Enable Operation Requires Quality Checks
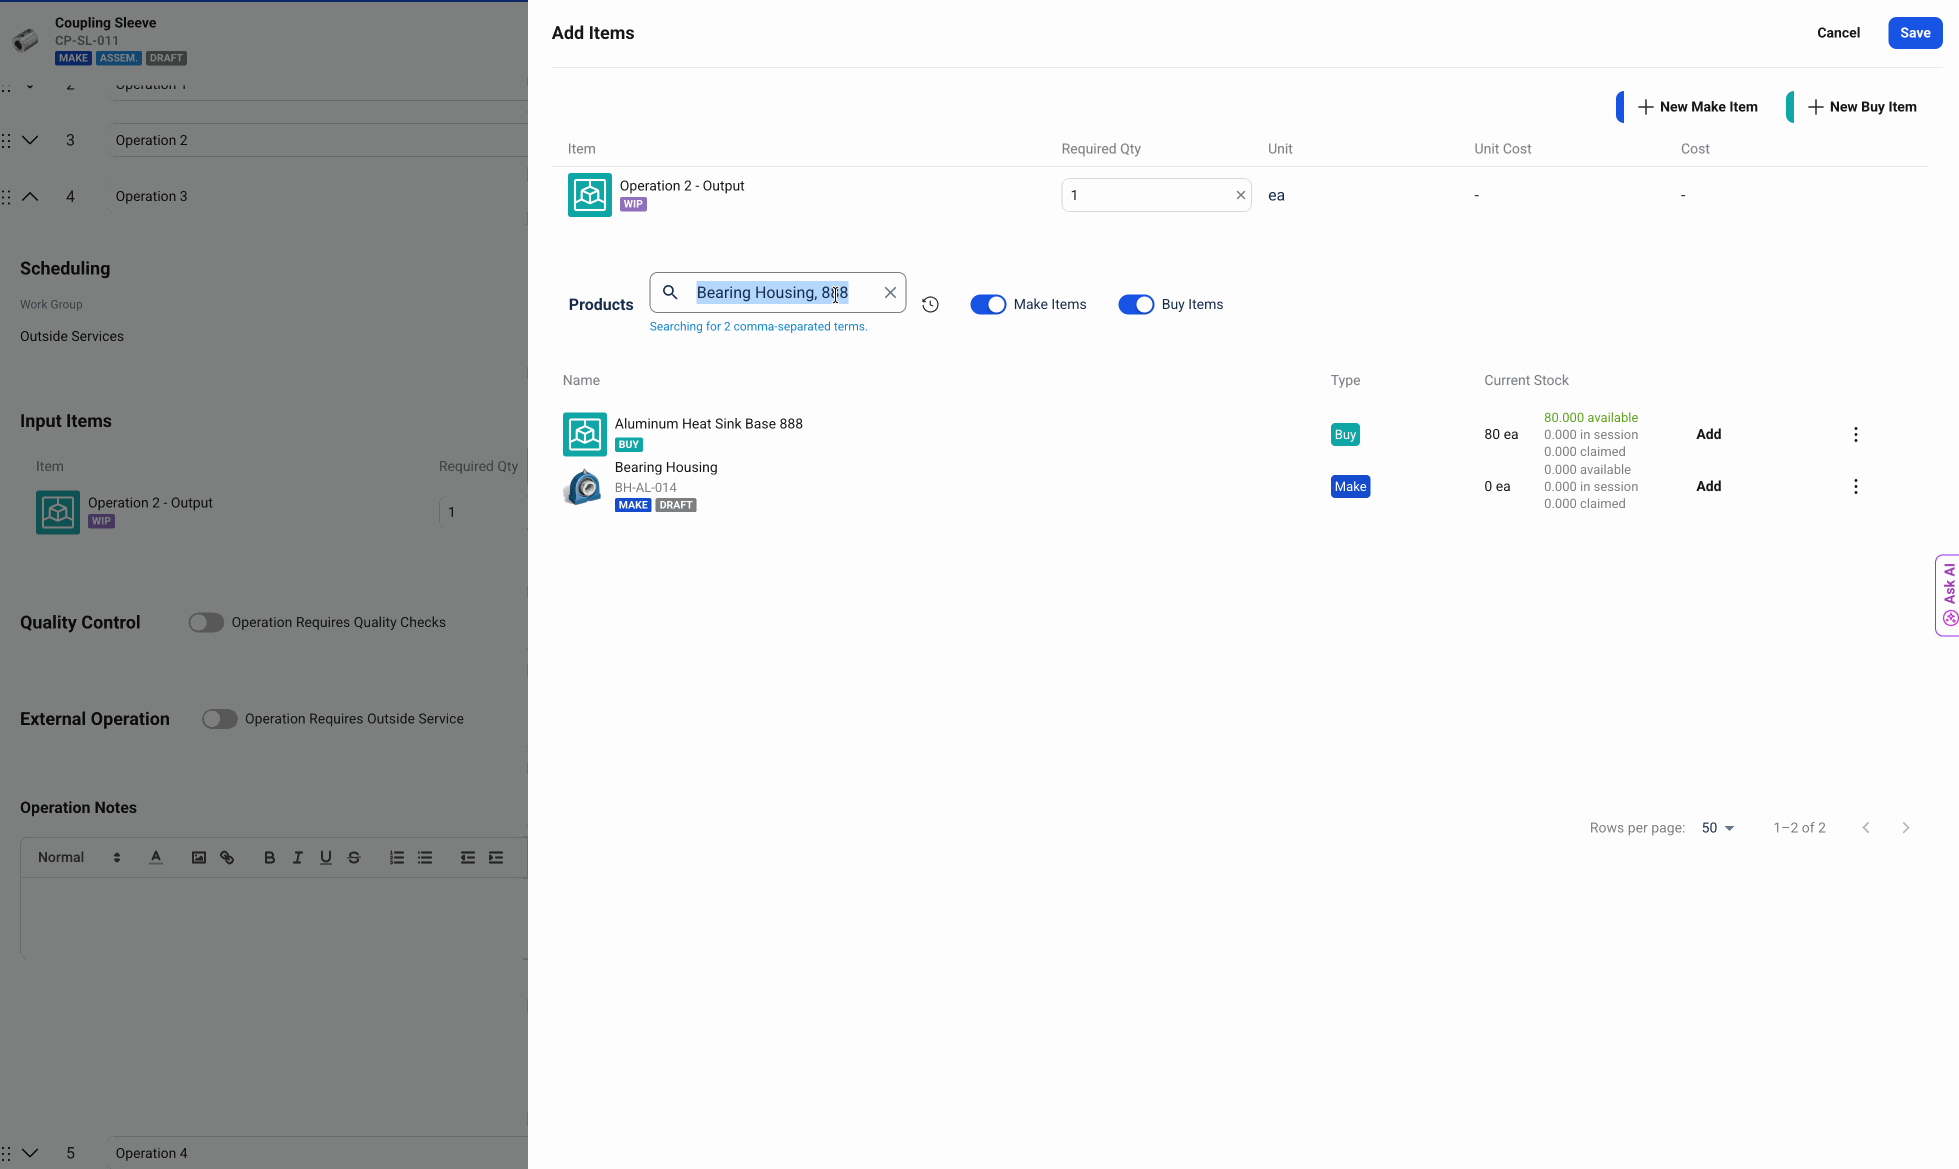 click(206, 623)
